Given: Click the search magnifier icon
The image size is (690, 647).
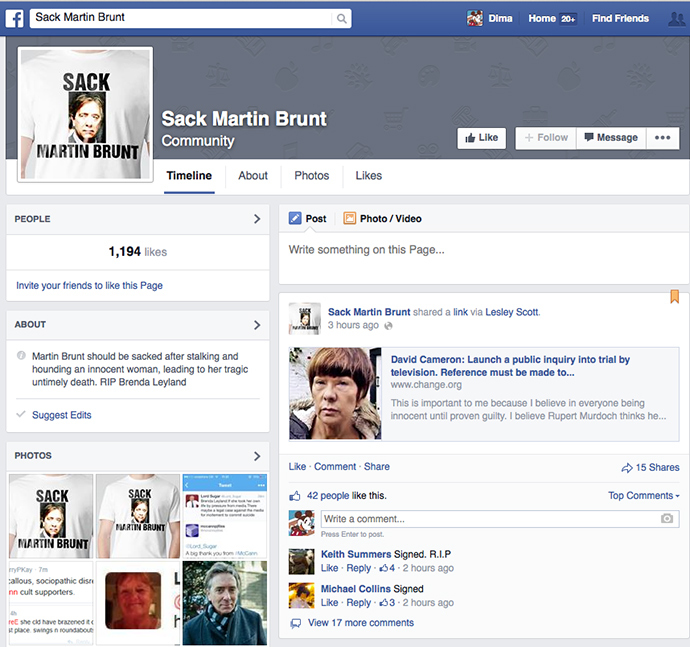Looking at the screenshot, I should (342, 18).
